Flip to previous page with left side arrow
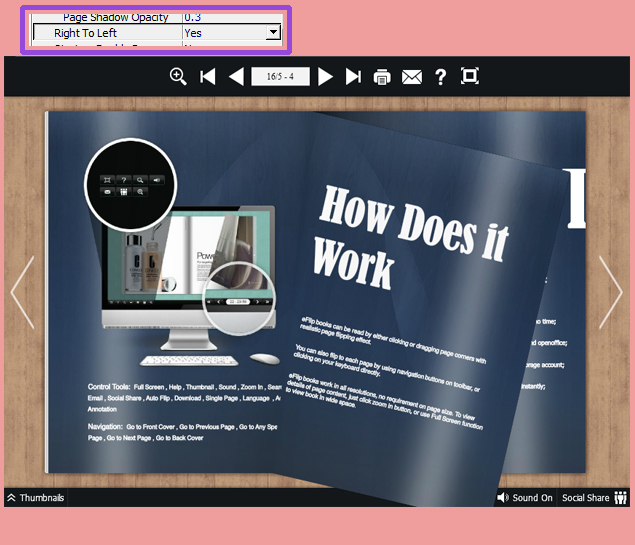Image resolution: width=635 pixels, height=545 pixels. [x=23, y=292]
